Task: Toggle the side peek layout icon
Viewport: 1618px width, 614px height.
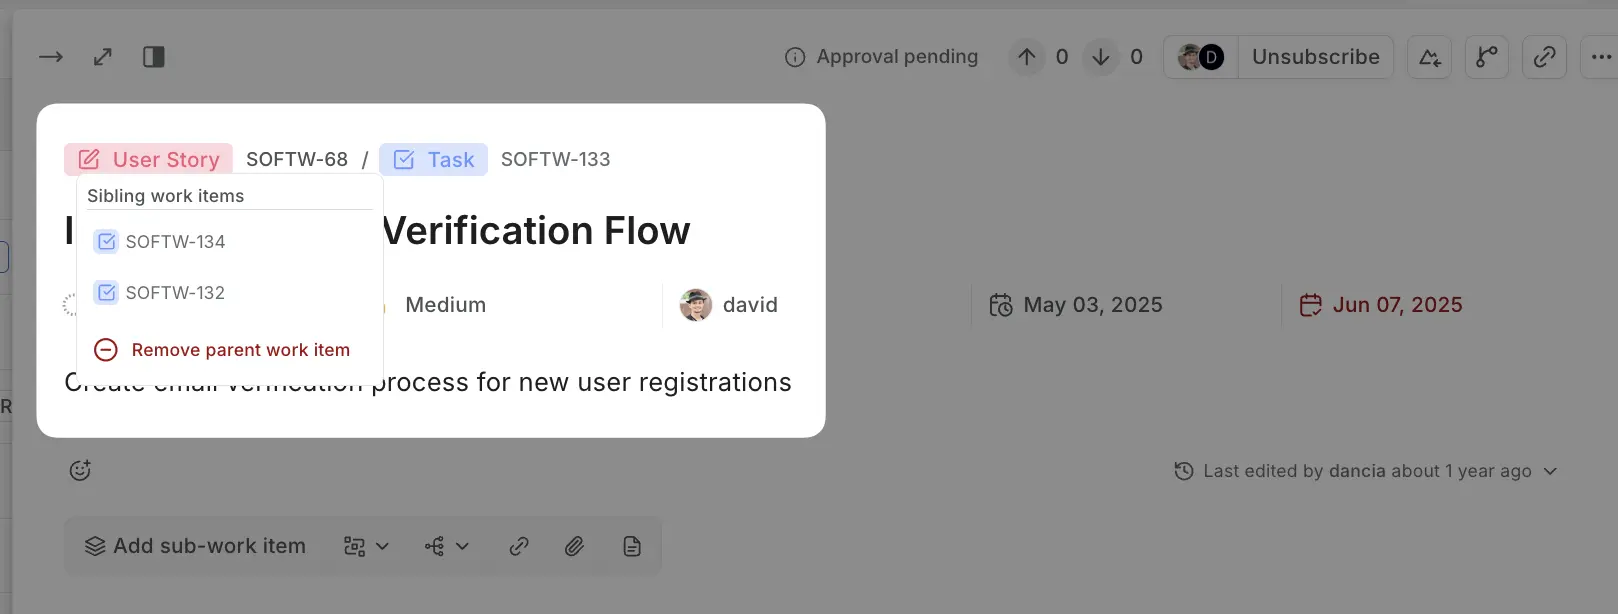Action: pyautogui.click(x=153, y=57)
